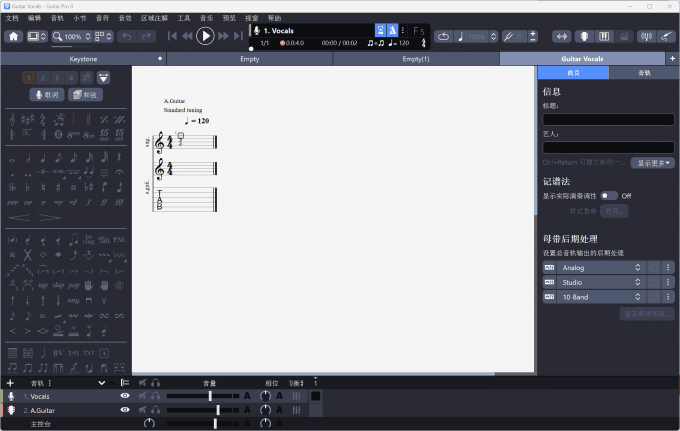Viewport: 680px width, 431px height.
Task: Open key signature (sharps) tool
Action: [x=27, y=119]
